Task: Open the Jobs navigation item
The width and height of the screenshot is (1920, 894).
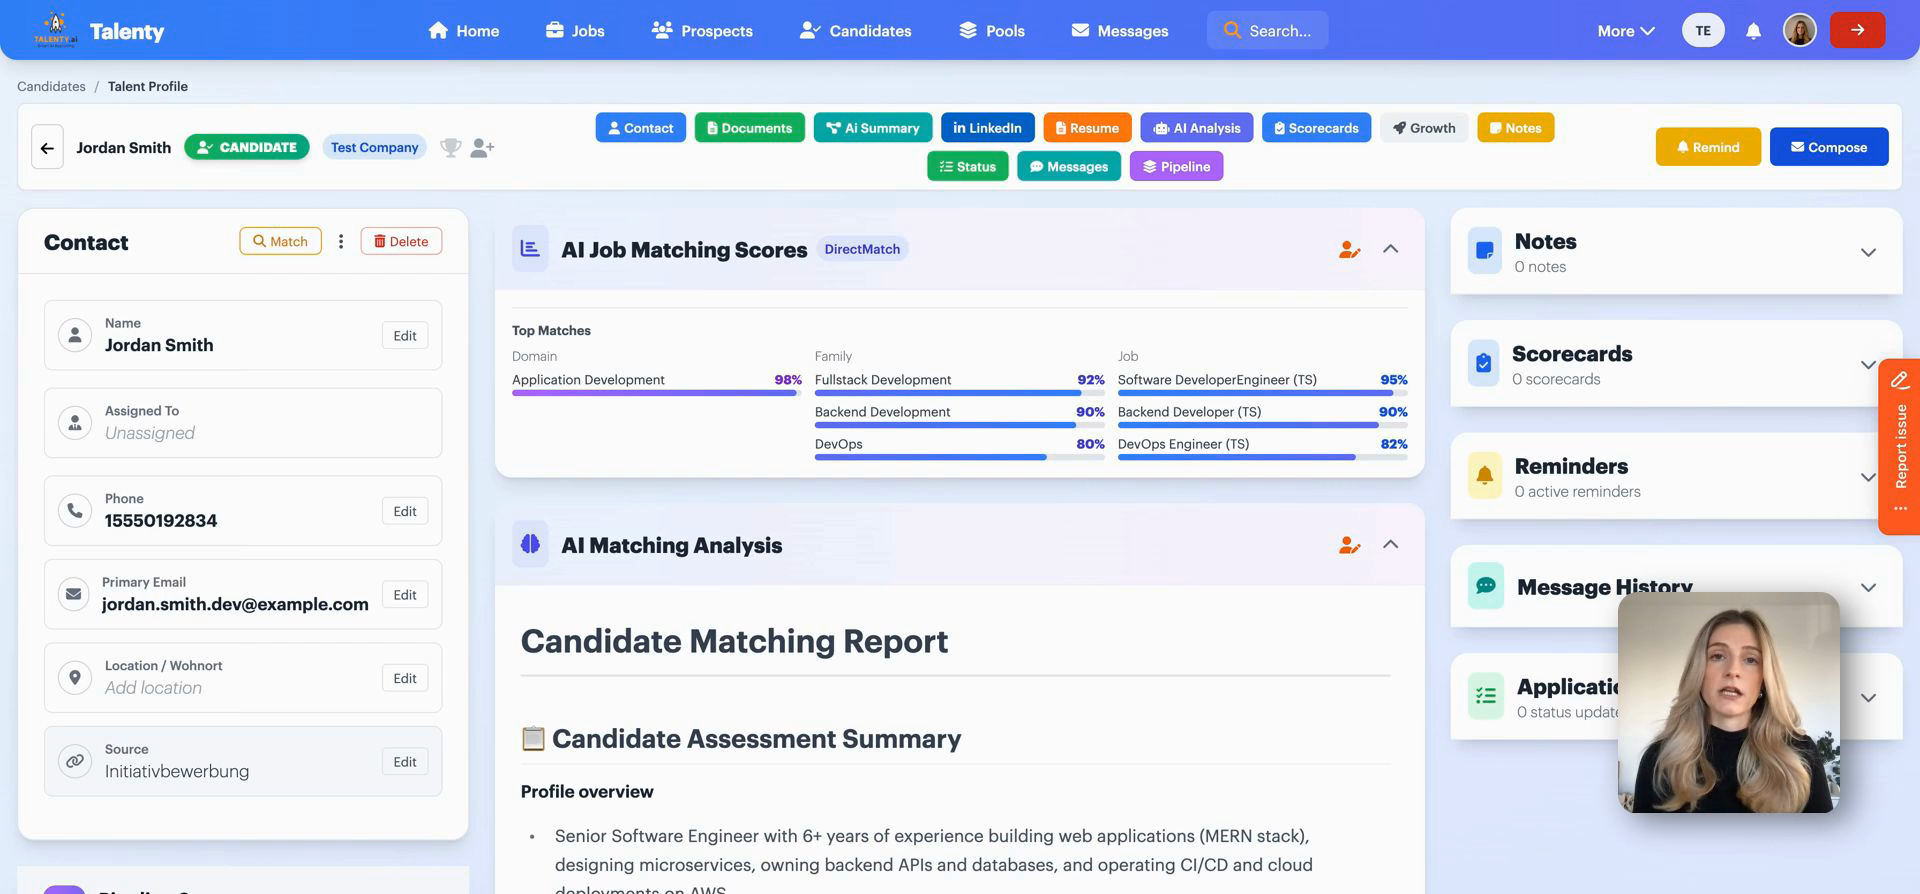Action: tap(575, 31)
